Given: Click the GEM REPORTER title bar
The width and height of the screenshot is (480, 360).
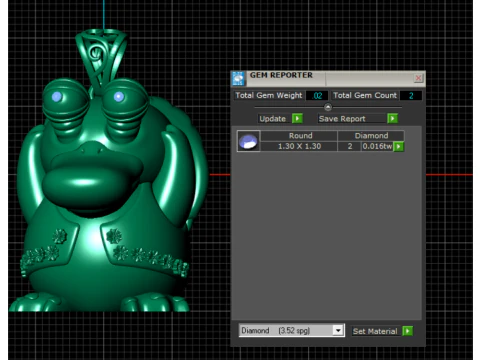Looking at the screenshot, I should click(x=328, y=79).
